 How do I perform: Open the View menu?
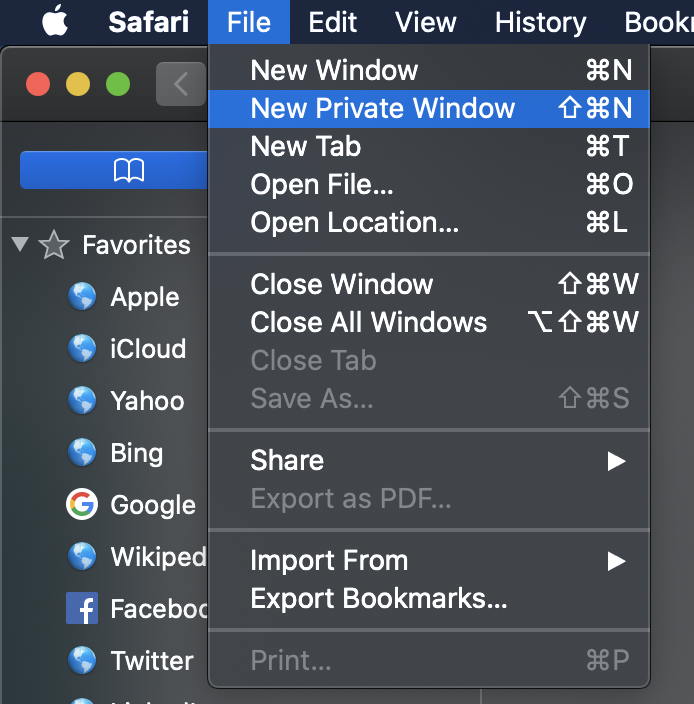tap(425, 22)
